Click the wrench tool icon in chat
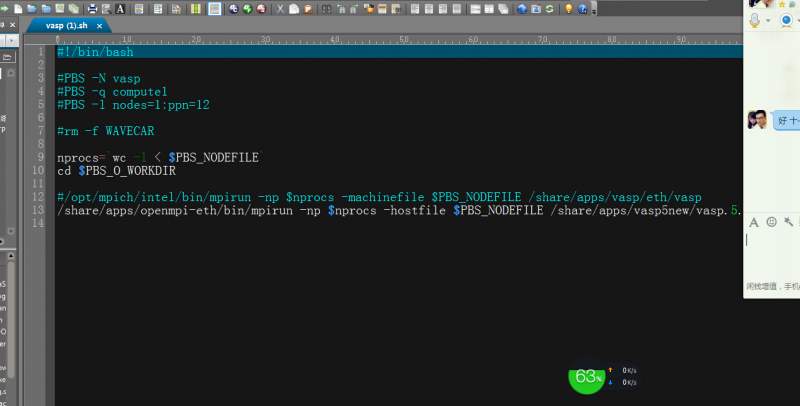The width and height of the screenshot is (800, 406). pos(789,222)
